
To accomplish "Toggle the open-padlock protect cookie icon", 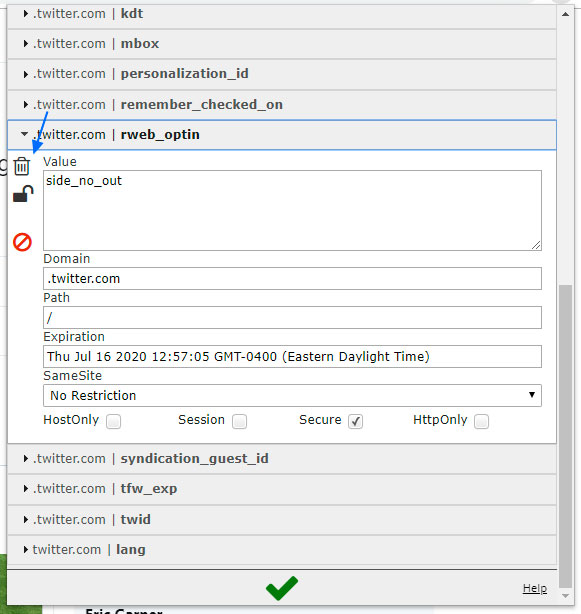I will [x=23, y=194].
